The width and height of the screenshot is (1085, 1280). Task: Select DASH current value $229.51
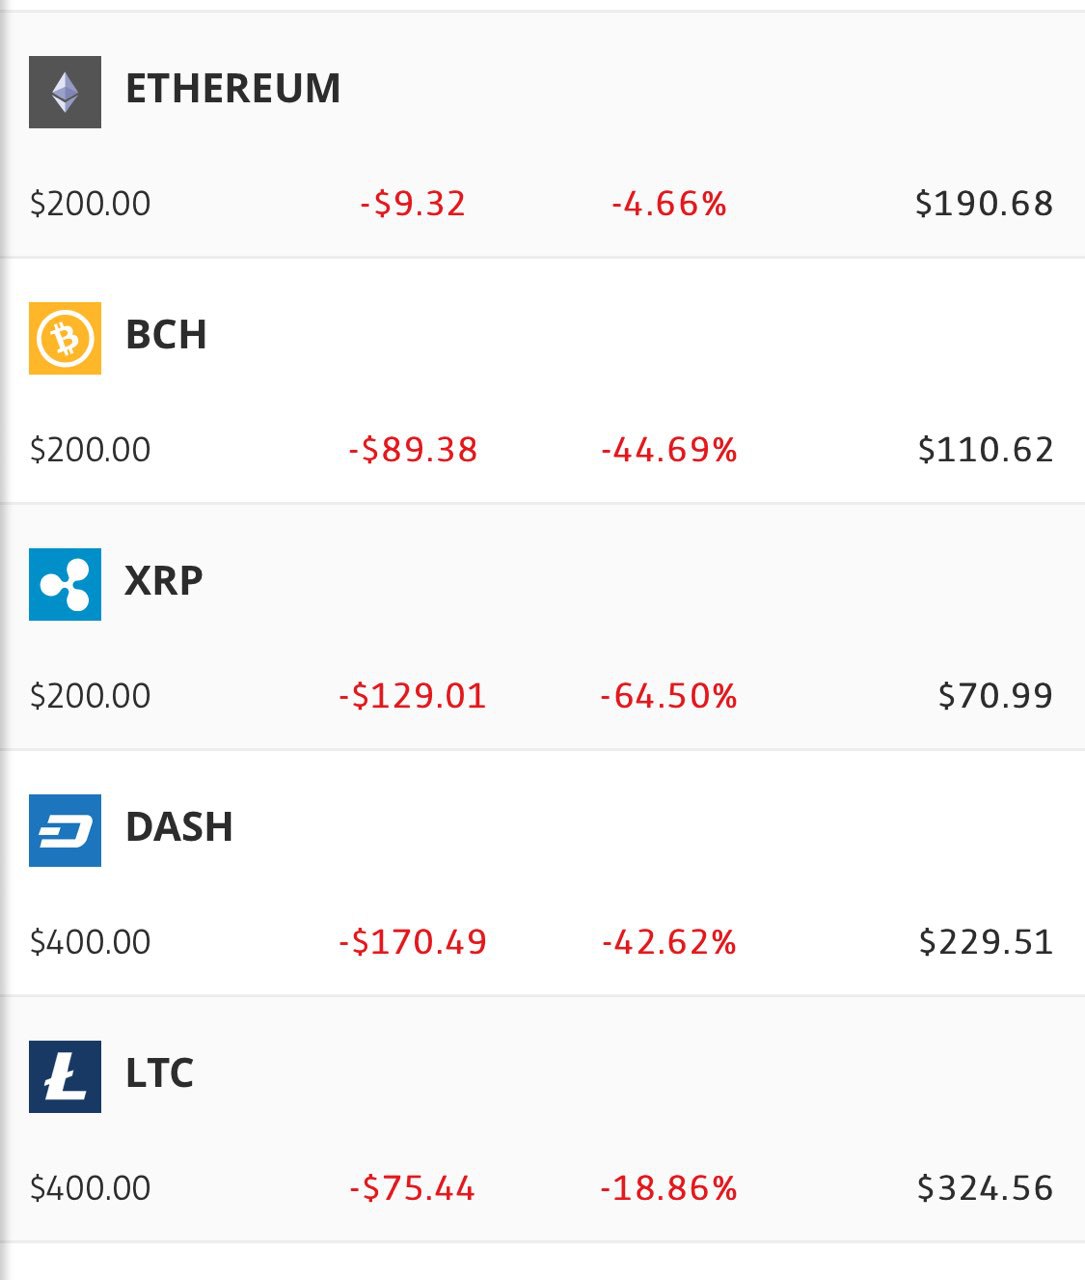(x=986, y=942)
